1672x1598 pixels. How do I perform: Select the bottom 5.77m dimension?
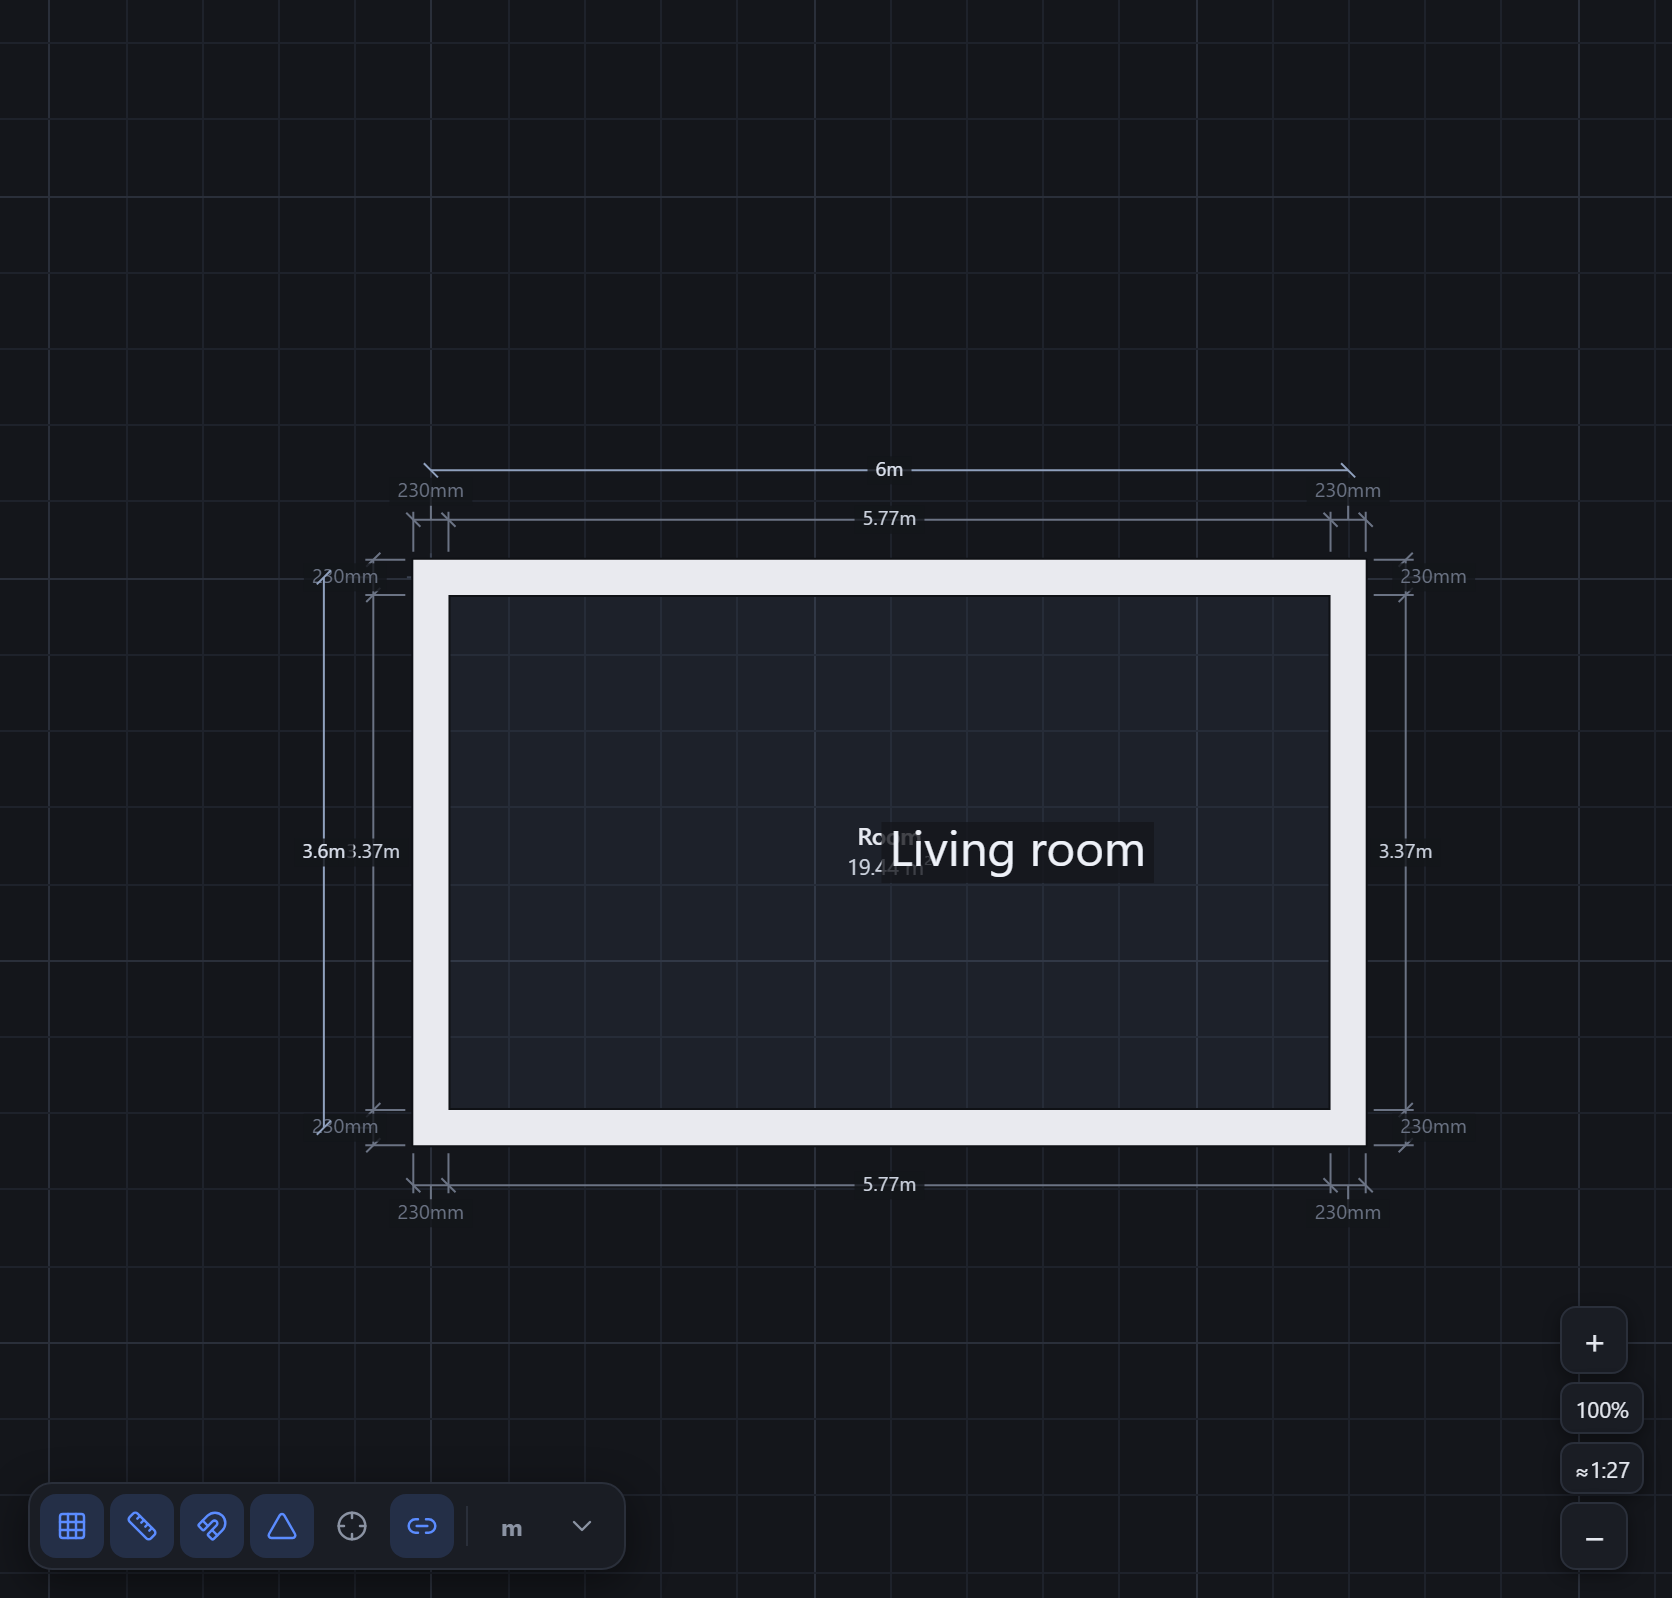(x=889, y=1184)
